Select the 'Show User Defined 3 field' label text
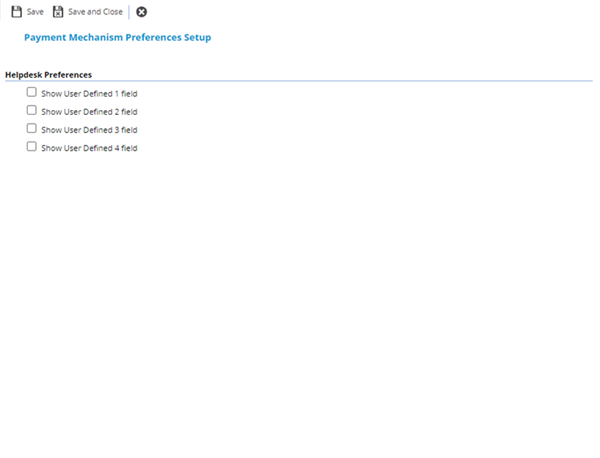Viewport: 600px width, 458px height. coord(89,129)
